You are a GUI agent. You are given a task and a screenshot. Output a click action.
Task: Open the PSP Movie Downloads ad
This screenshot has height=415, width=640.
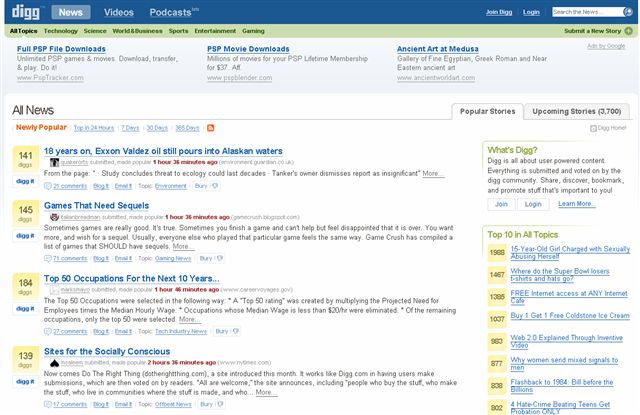pyautogui.click(x=248, y=49)
